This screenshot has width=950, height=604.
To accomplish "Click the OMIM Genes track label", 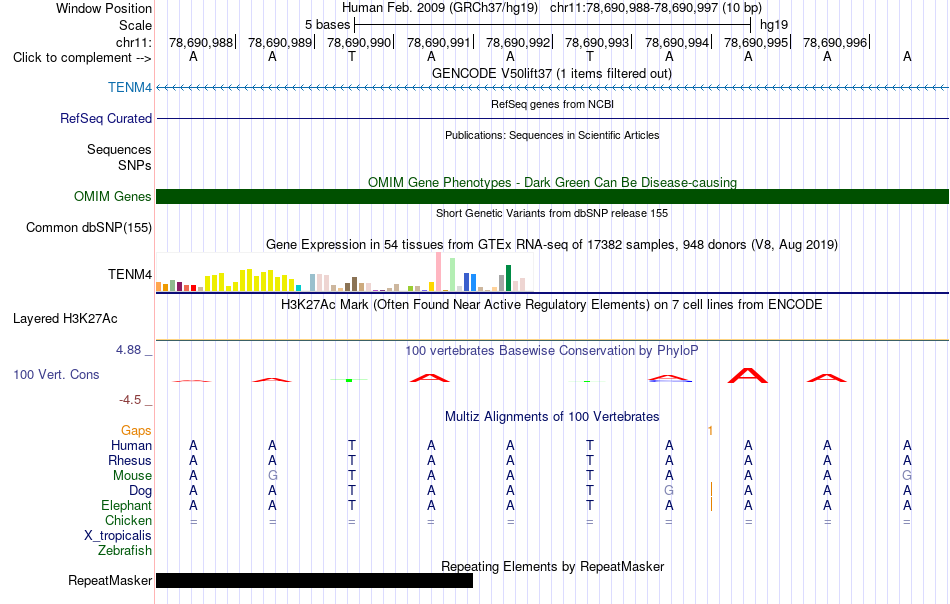I will [x=112, y=196].
